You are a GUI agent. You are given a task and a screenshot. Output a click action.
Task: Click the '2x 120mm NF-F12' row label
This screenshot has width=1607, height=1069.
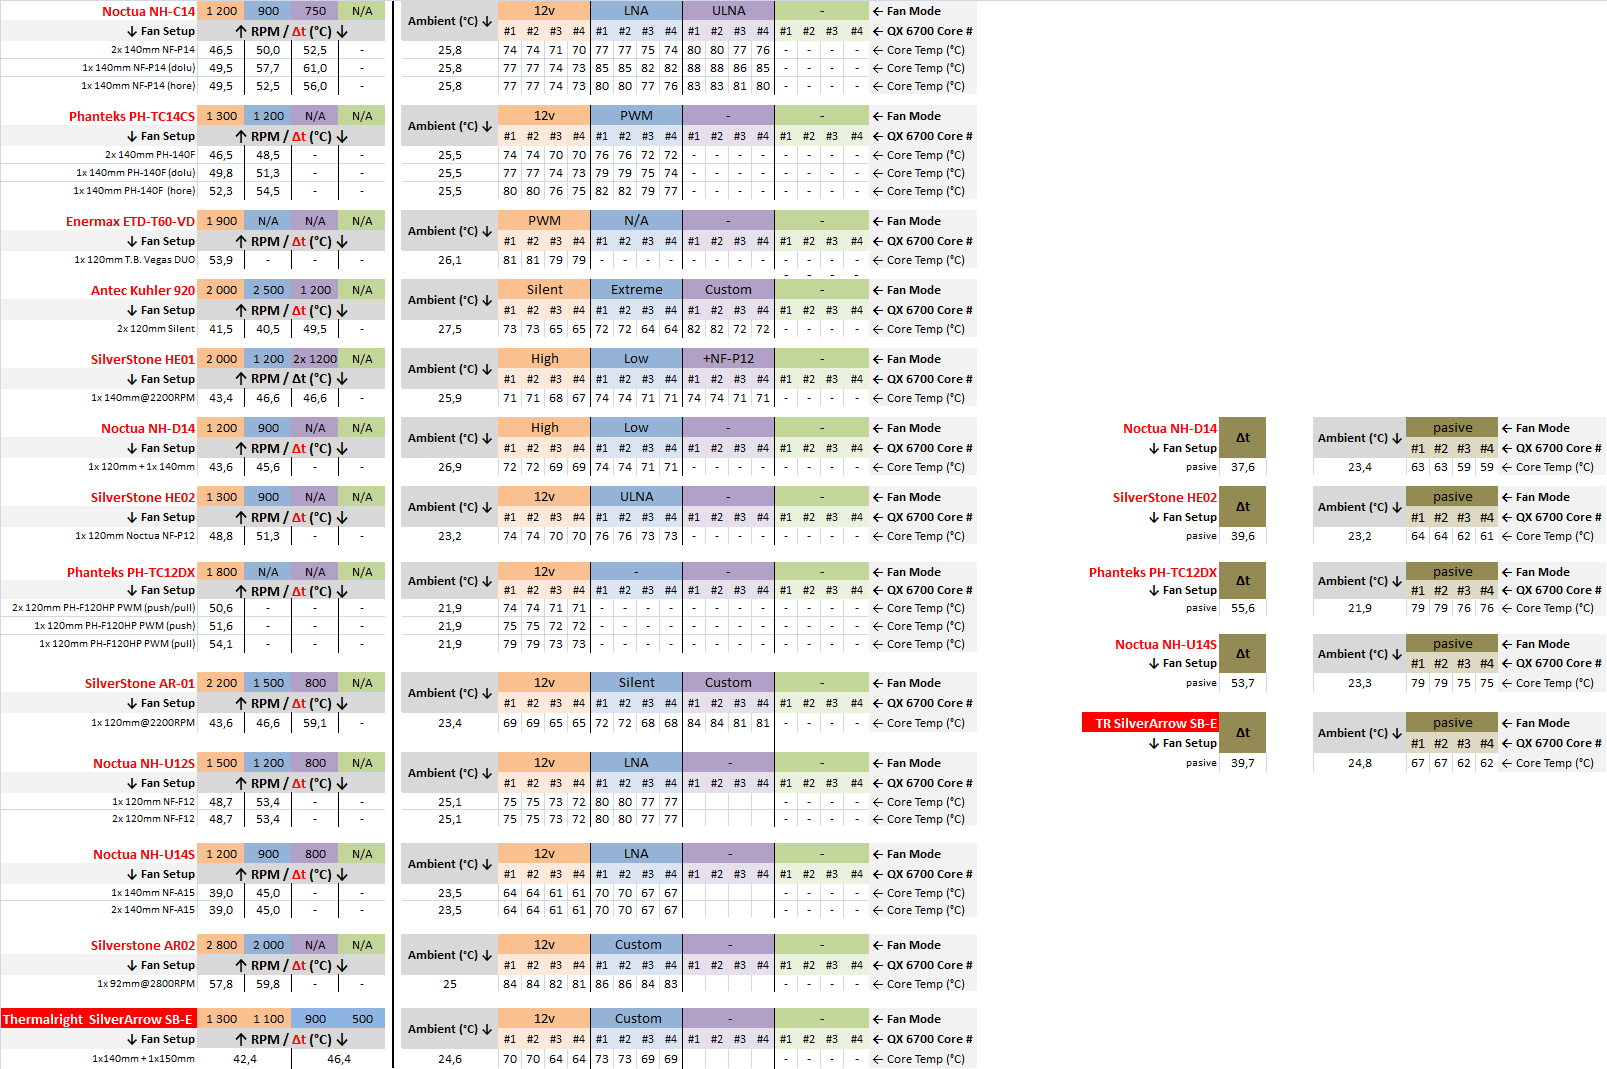coord(153,819)
